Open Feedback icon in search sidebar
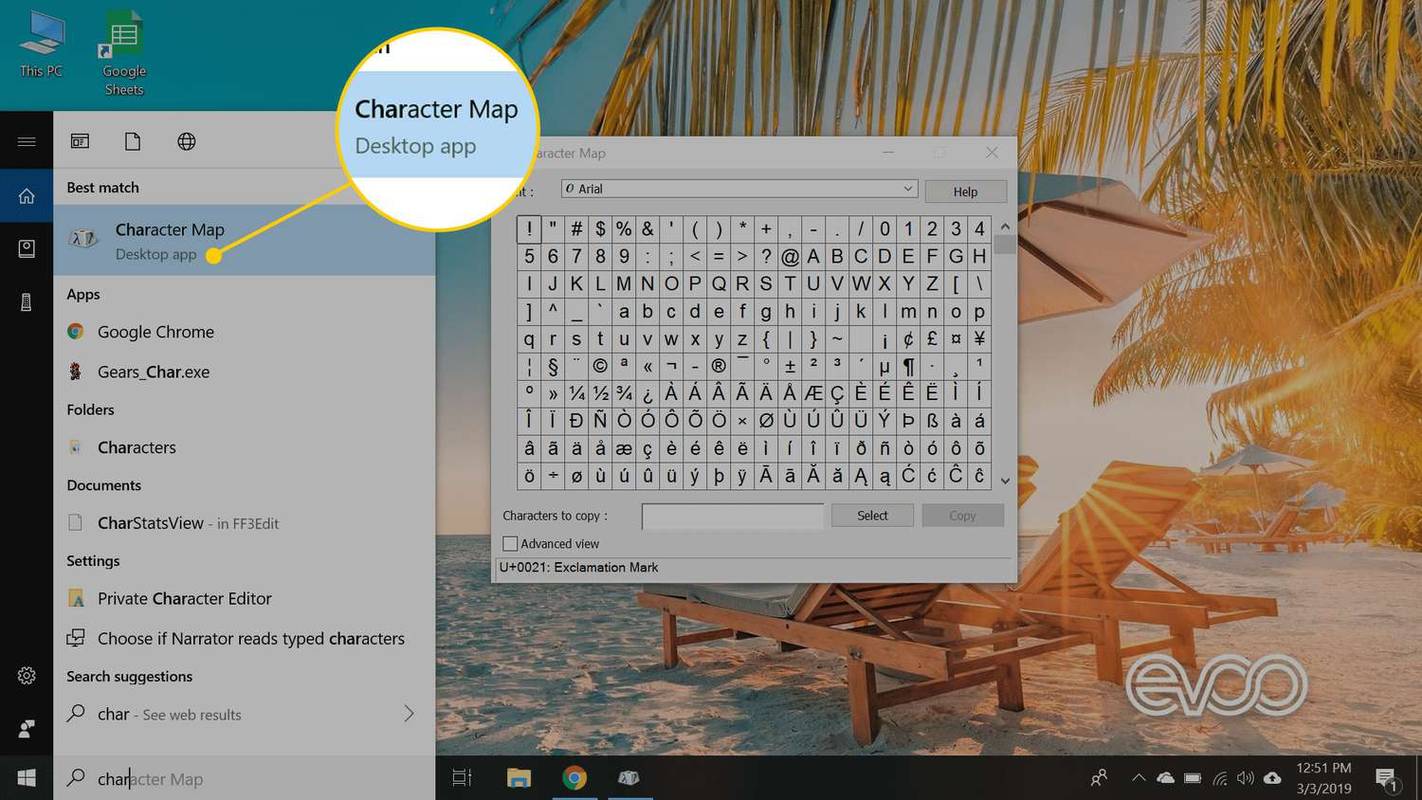 27,728
